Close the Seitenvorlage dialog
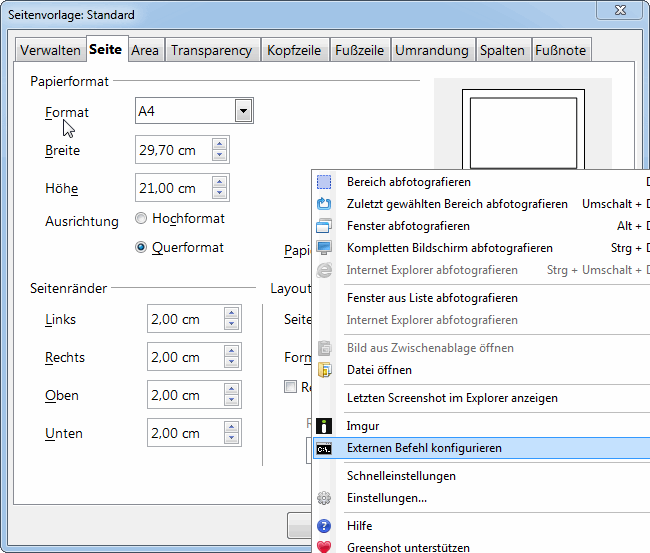Screen dimensions: 650x553 tap(620, 10)
